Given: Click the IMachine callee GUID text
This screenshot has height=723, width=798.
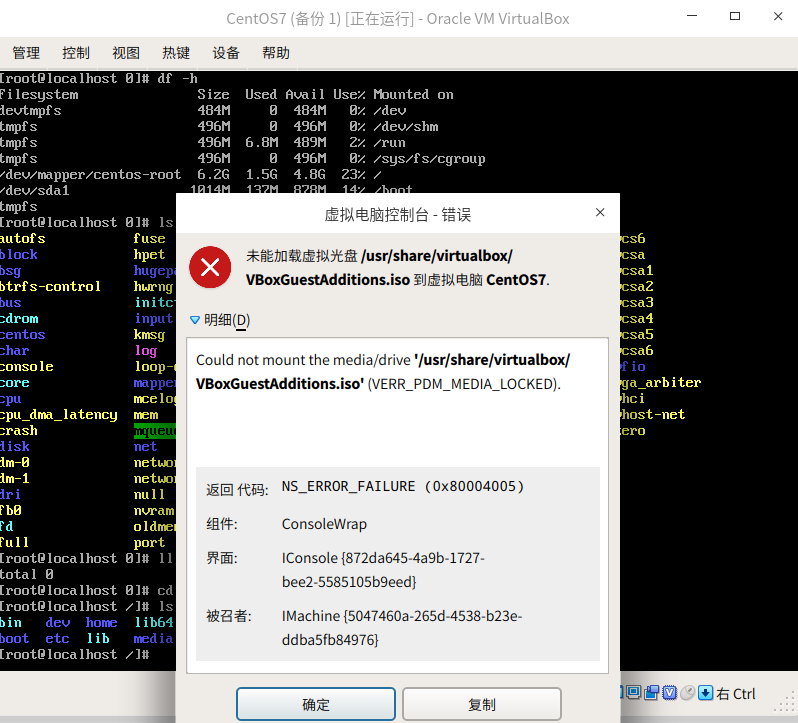Looking at the screenshot, I should [x=402, y=628].
